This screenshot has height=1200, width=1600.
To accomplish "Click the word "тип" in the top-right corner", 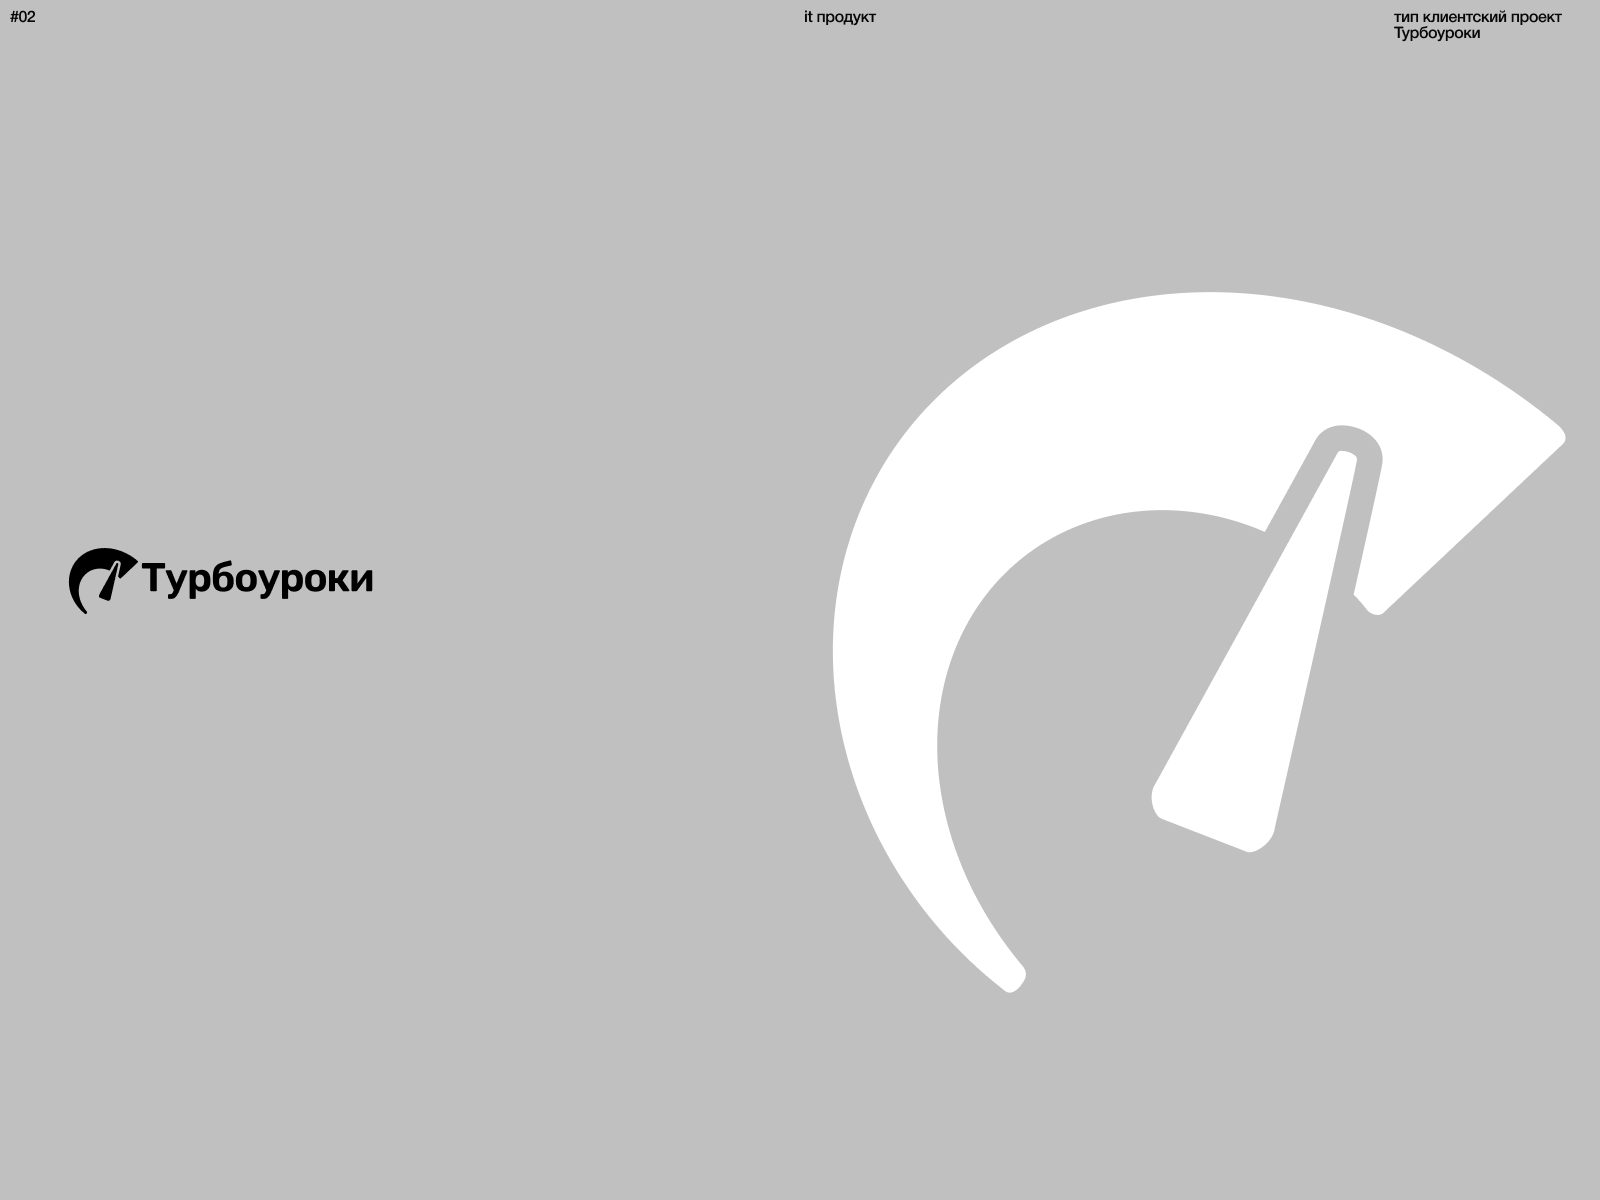I will (x=1406, y=17).
